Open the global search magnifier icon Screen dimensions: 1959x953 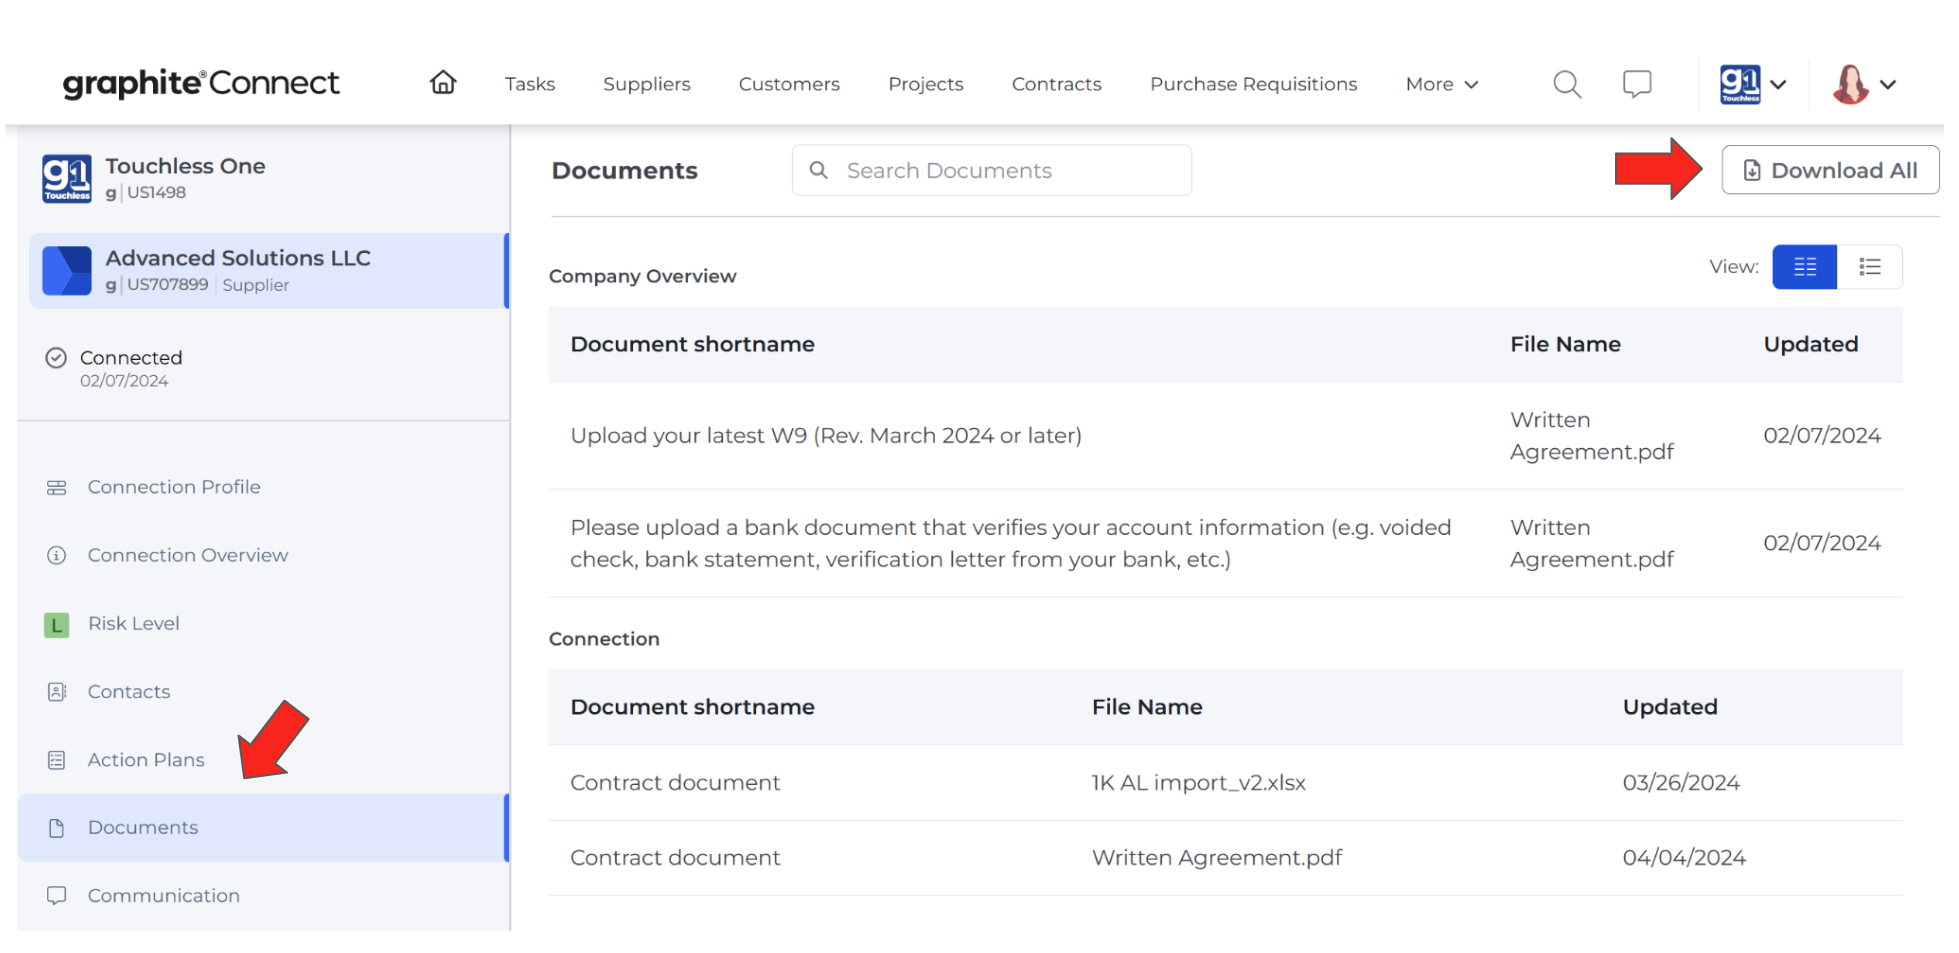[x=1567, y=84]
